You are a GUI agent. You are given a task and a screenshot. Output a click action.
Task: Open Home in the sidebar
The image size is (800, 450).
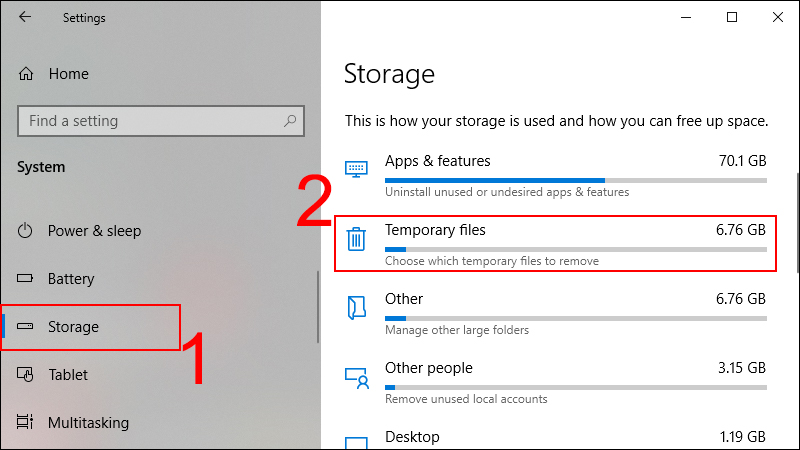[68, 74]
